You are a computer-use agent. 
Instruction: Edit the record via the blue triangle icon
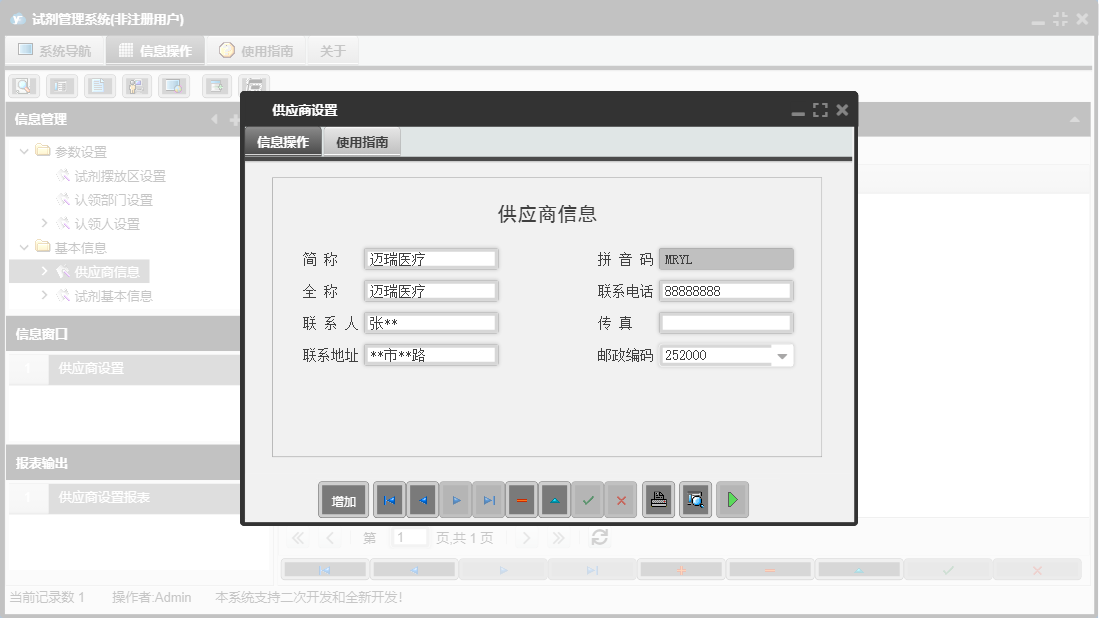[x=554, y=499]
